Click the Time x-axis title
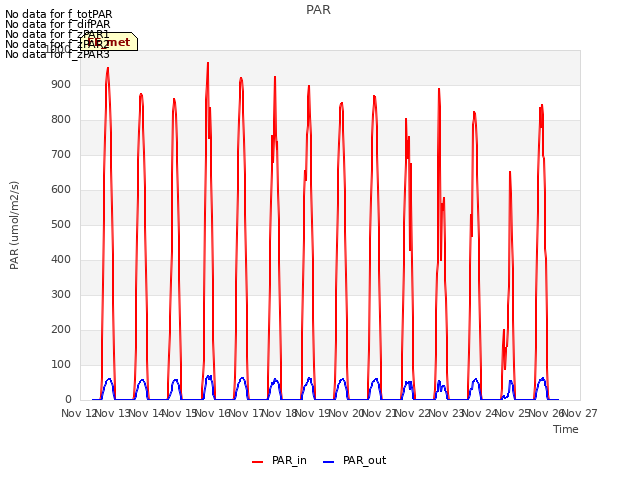 566,429
